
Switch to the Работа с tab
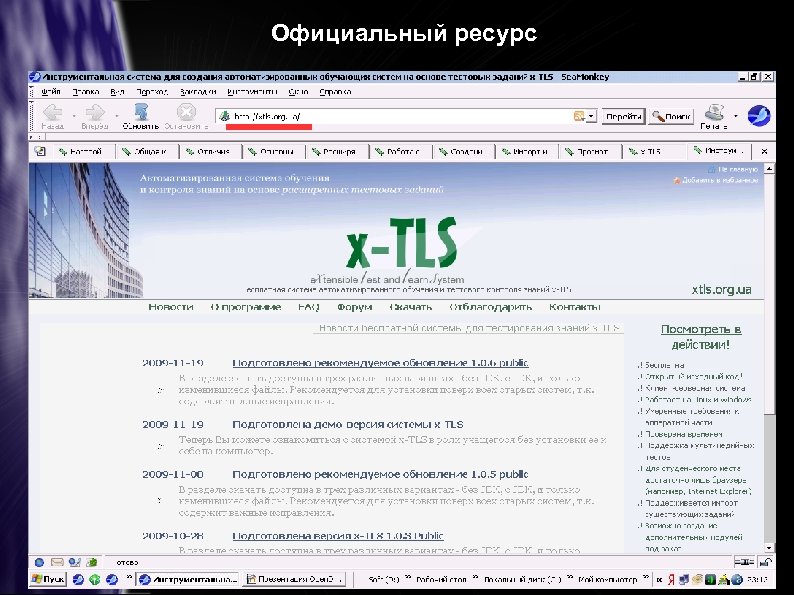pos(401,151)
